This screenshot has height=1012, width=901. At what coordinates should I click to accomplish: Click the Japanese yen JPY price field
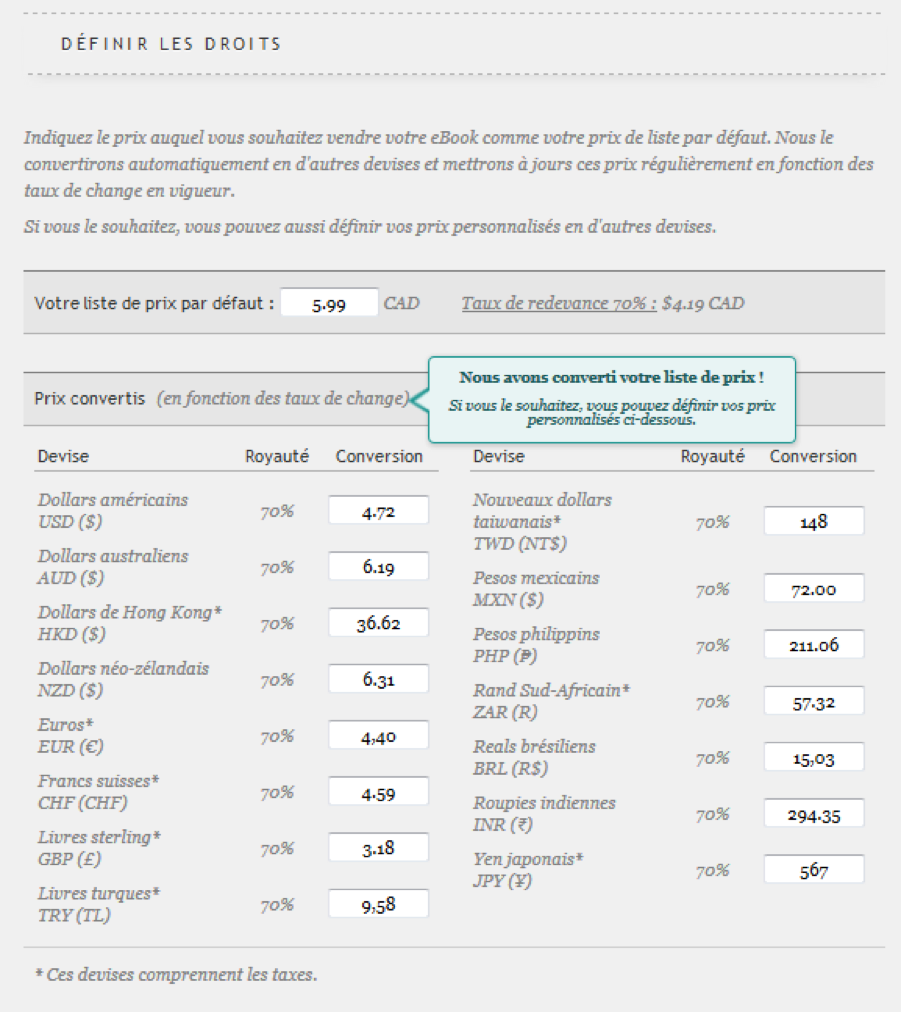(814, 870)
